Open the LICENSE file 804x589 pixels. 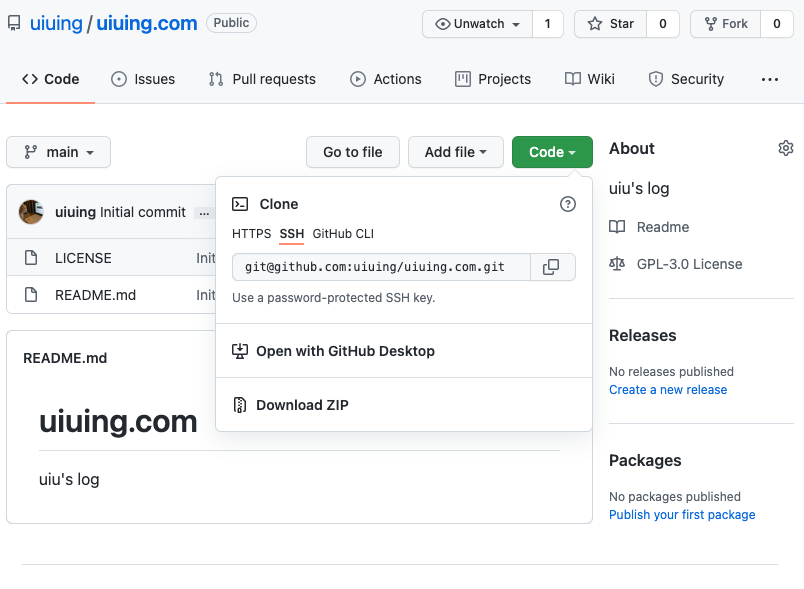pyautogui.click(x=83, y=258)
